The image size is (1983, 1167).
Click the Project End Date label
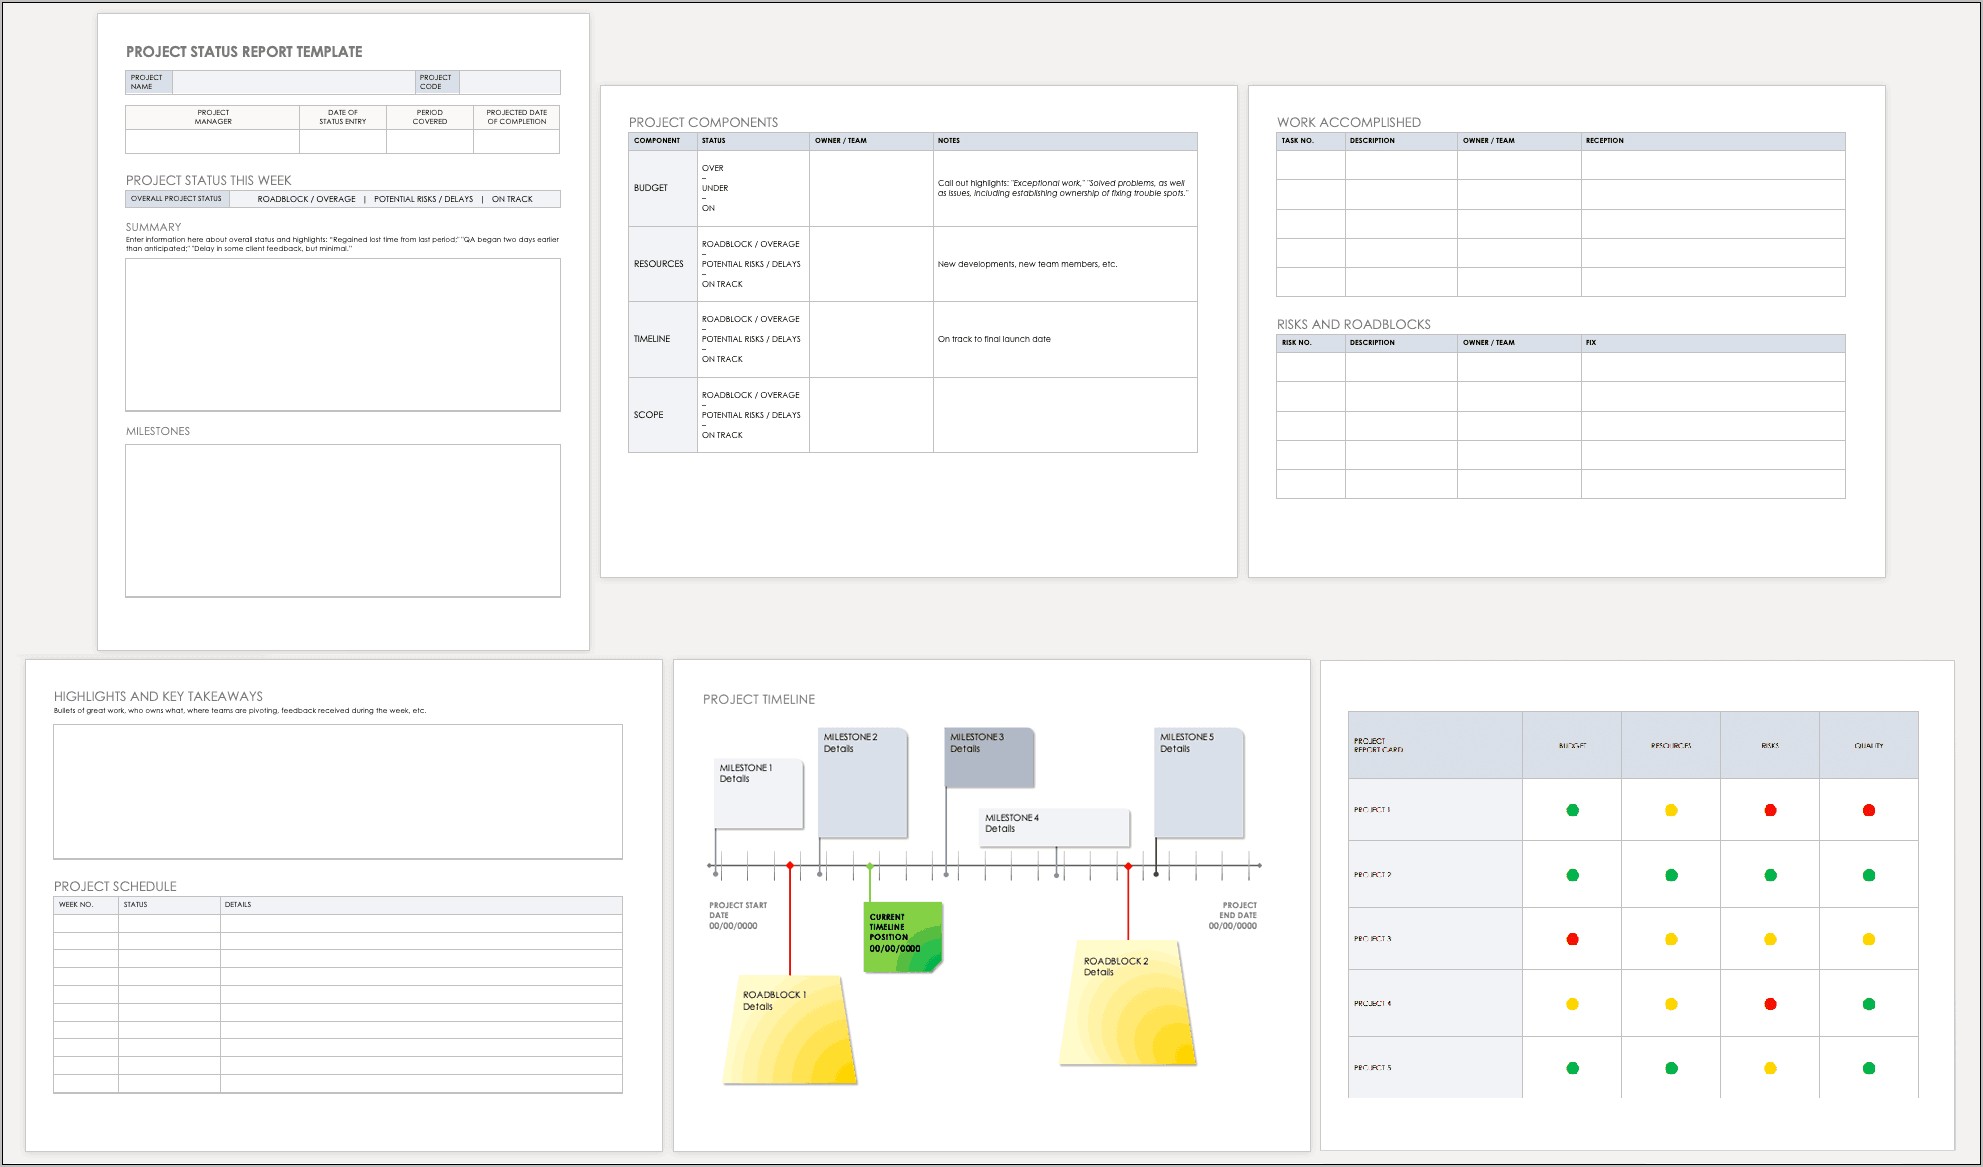coord(1233,916)
